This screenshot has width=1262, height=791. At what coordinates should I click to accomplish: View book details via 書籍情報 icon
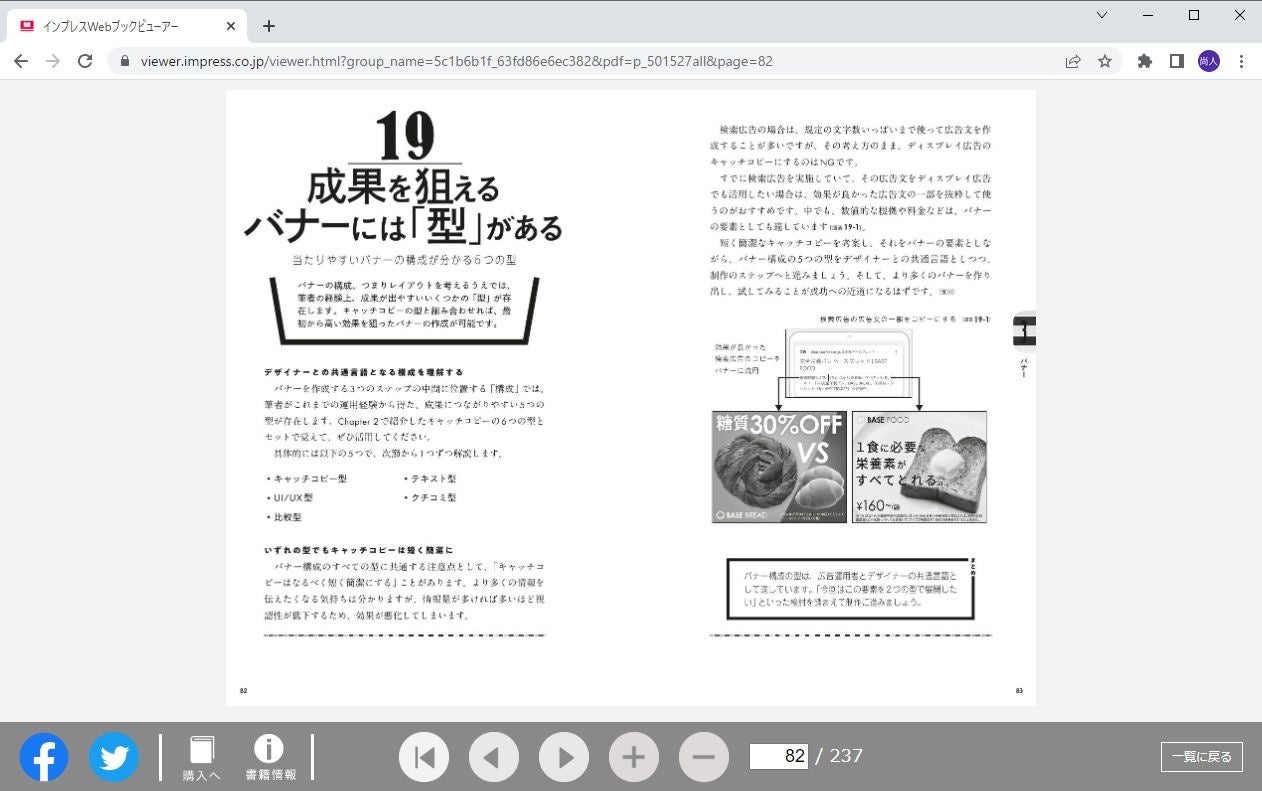268,756
